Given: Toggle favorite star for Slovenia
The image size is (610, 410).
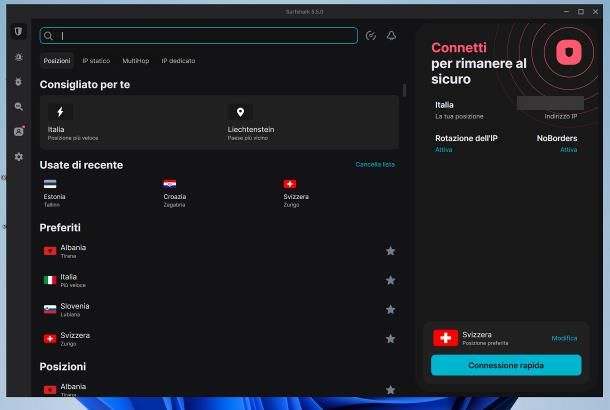Looking at the screenshot, I should (x=391, y=310).
